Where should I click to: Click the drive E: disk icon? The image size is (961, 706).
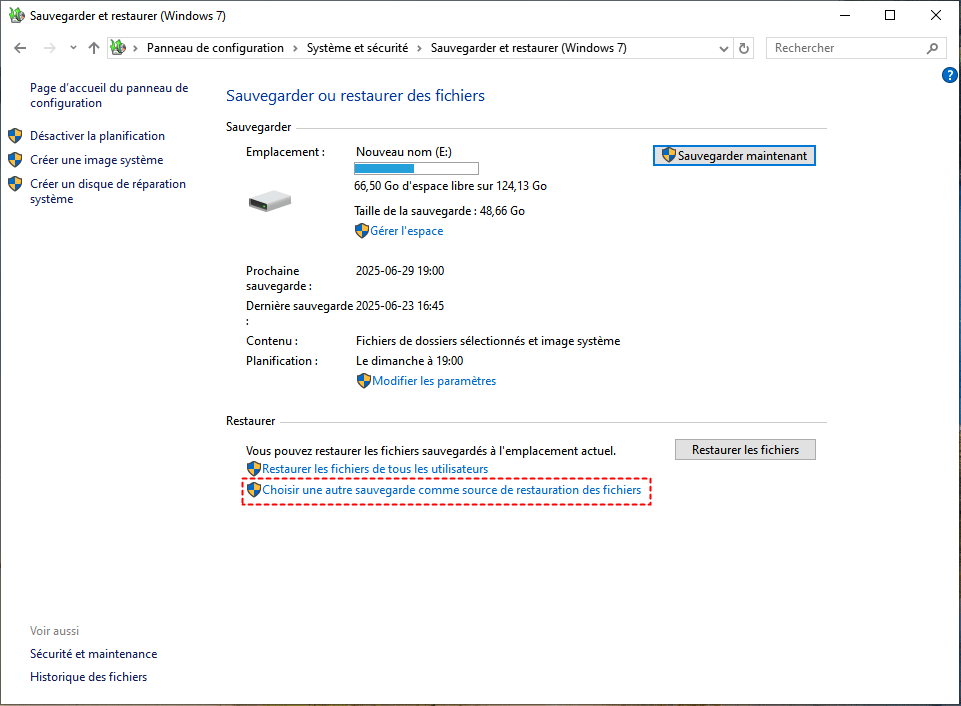pyautogui.click(x=270, y=200)
